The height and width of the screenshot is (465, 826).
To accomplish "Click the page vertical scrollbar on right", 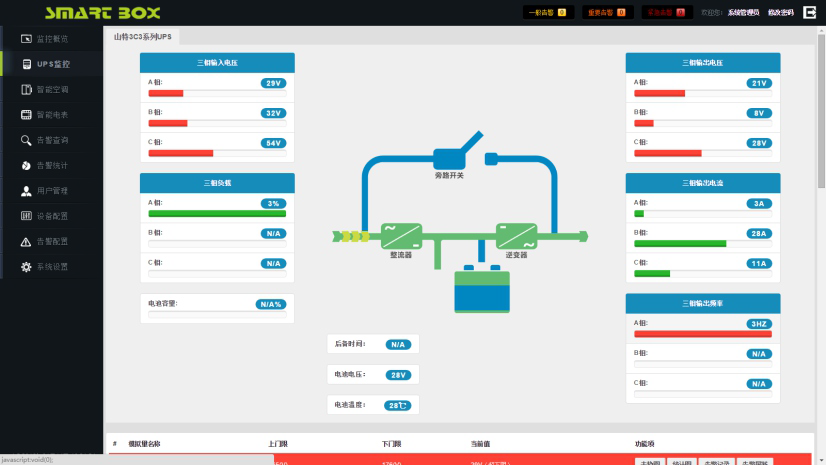I will pos(821,120).
